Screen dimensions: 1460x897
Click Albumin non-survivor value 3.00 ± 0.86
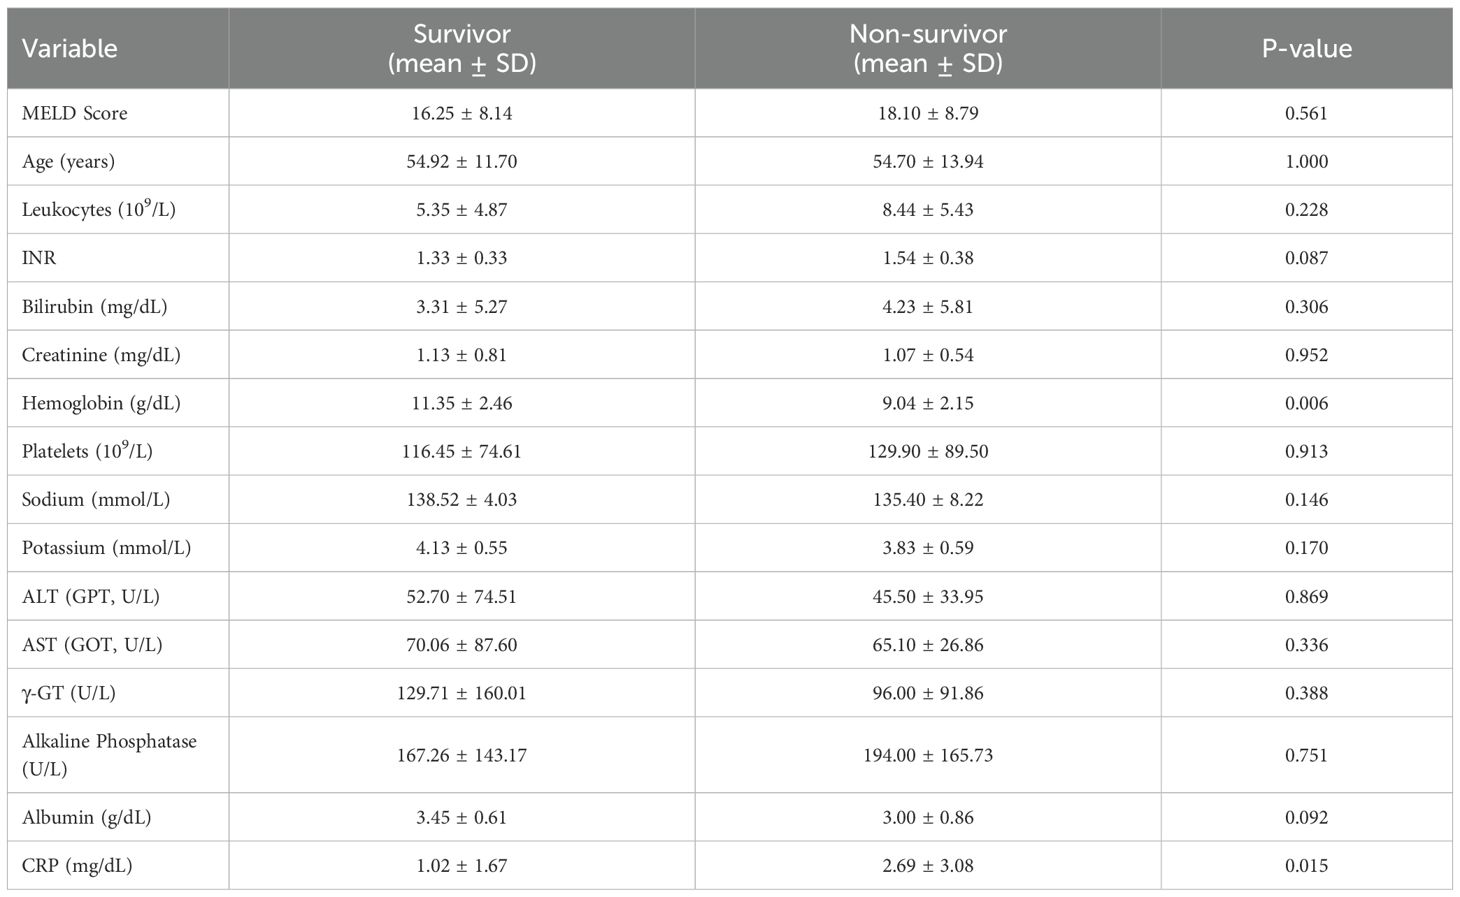(927, 817)
